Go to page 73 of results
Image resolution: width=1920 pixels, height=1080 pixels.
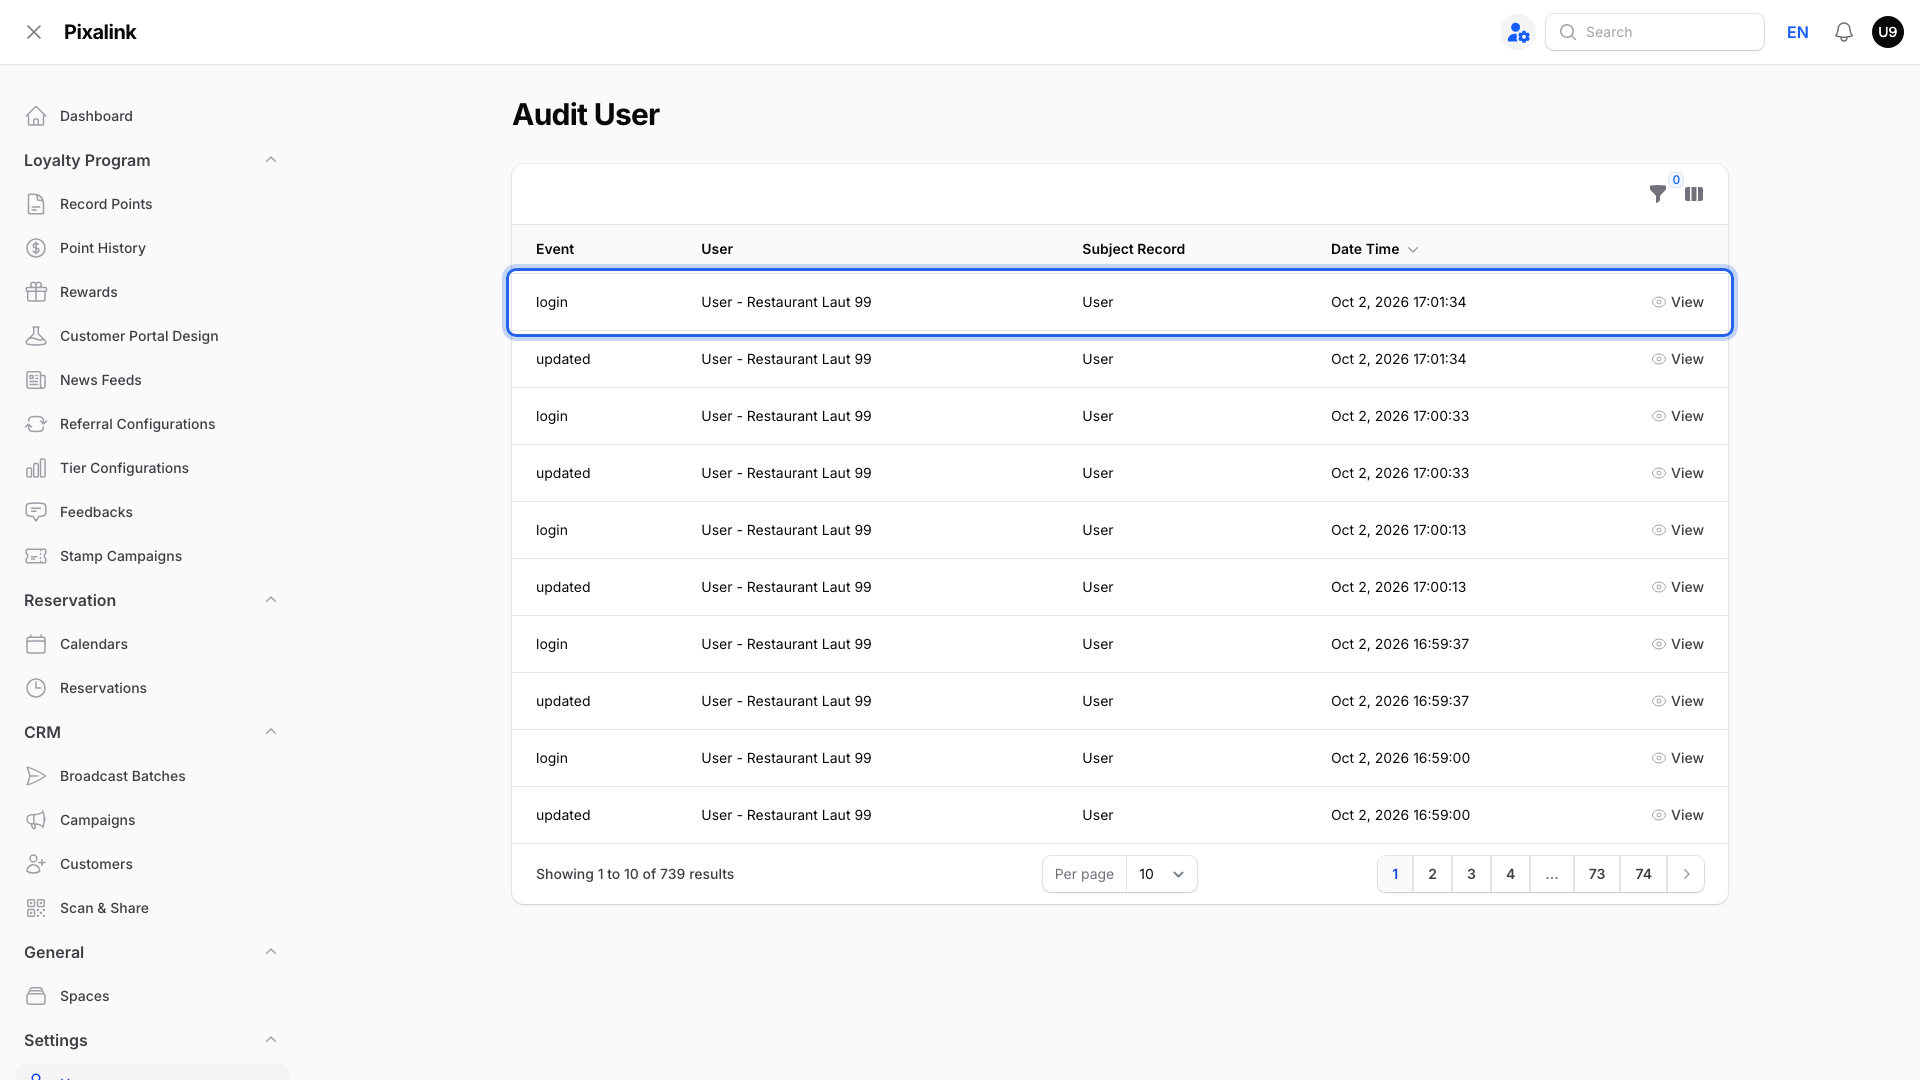pyautogui.click(x=1597, y=874)
